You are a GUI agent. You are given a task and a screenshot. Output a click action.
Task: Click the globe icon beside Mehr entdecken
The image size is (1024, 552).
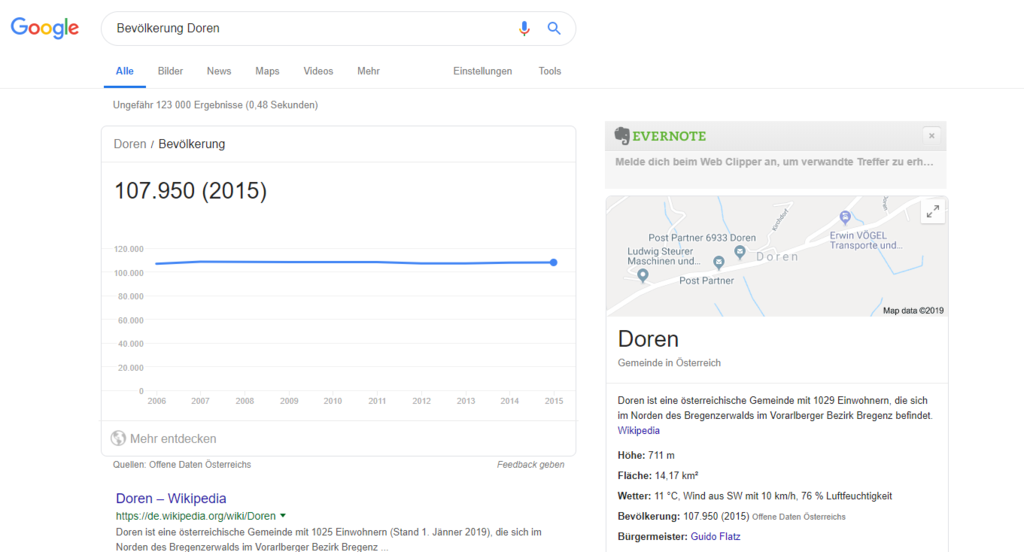coord(119,438)
